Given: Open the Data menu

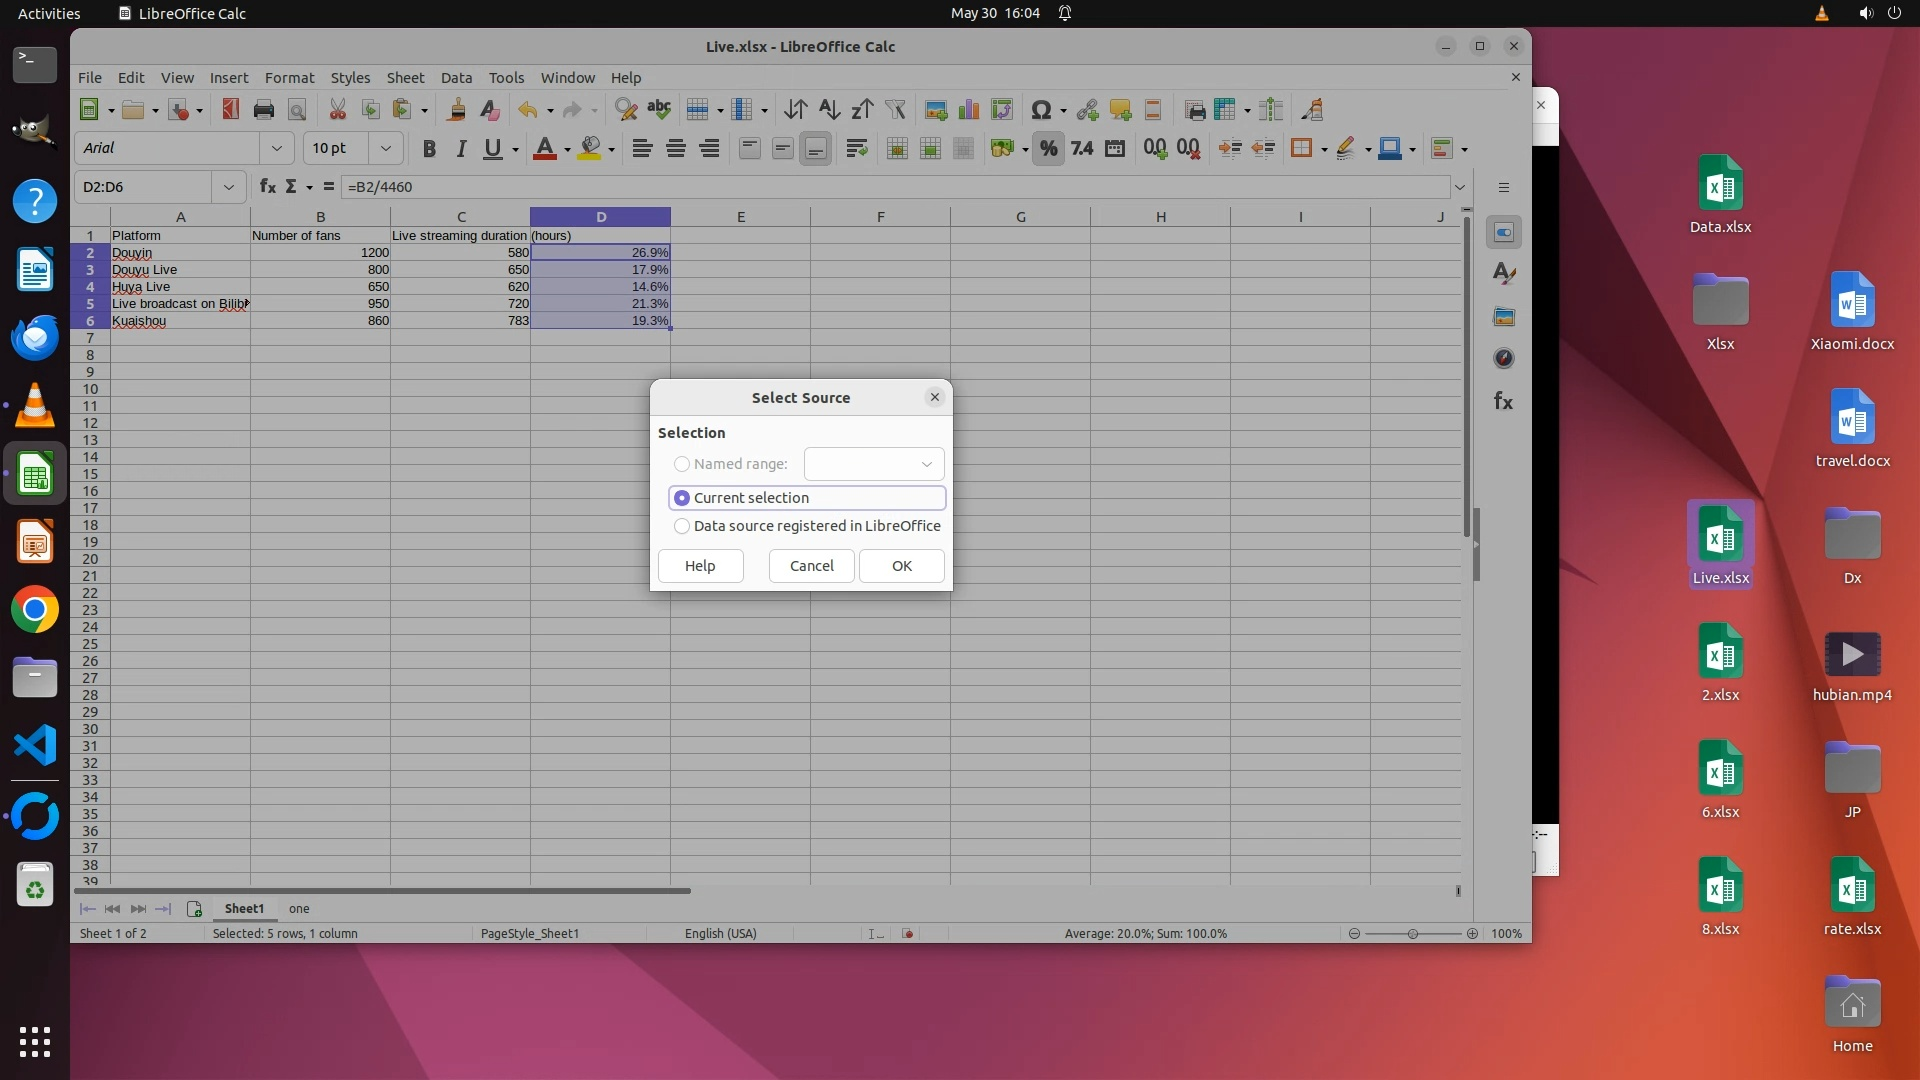Looking at the screenshot, I should (x=456, y=78).
